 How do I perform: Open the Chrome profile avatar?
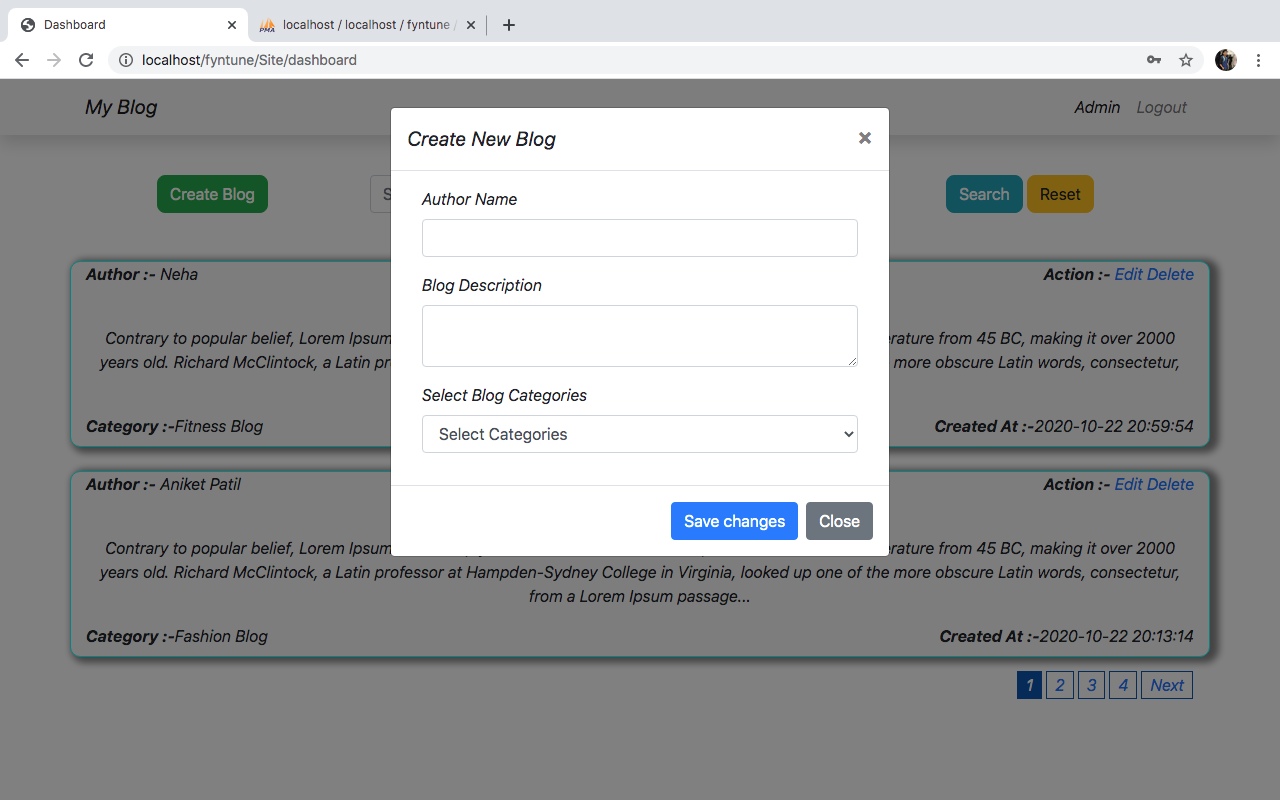1225,60
